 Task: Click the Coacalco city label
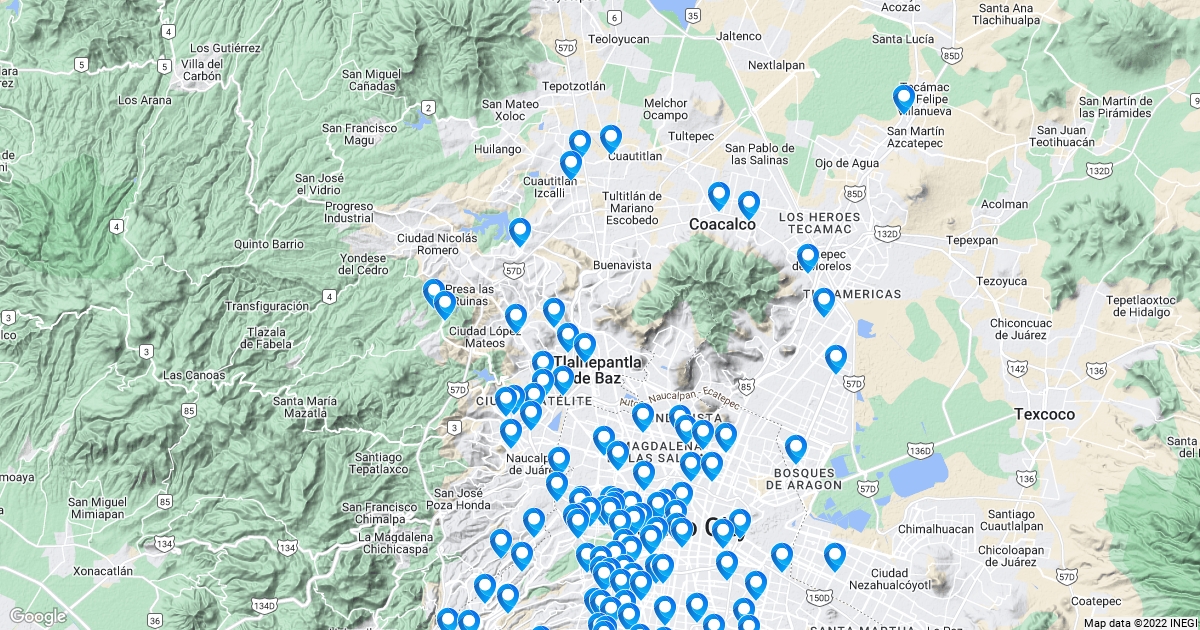[722, 225]
